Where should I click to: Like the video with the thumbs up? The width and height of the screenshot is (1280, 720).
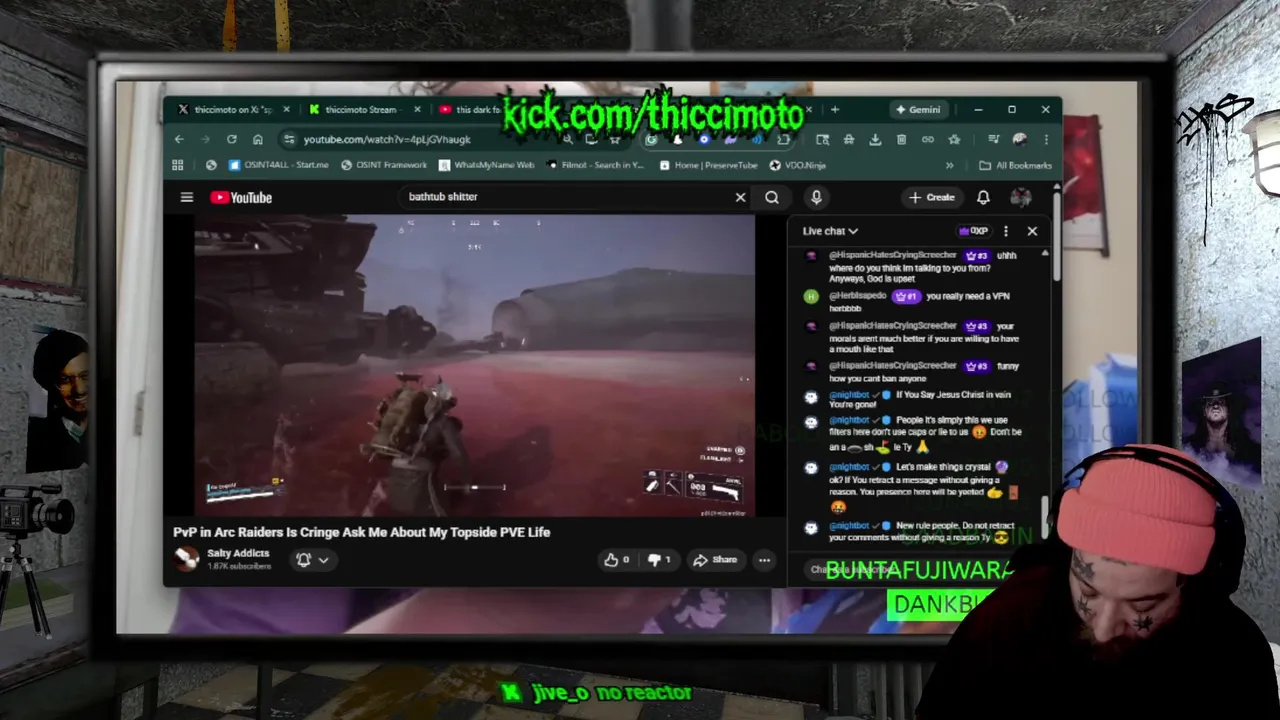click(616, 560)
